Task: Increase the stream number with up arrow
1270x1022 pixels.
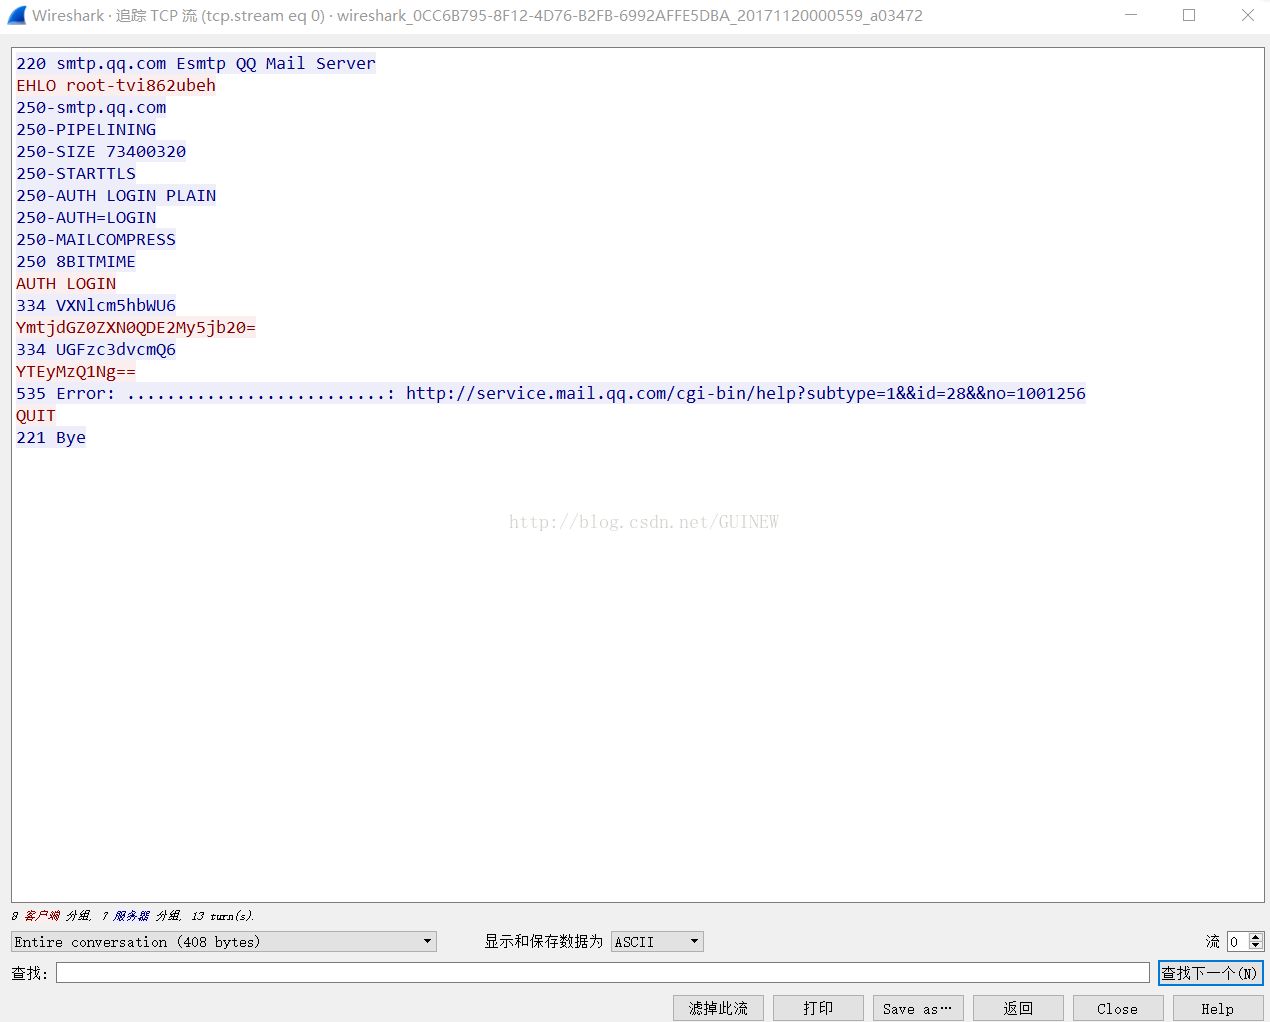Action: (1257, 936)
